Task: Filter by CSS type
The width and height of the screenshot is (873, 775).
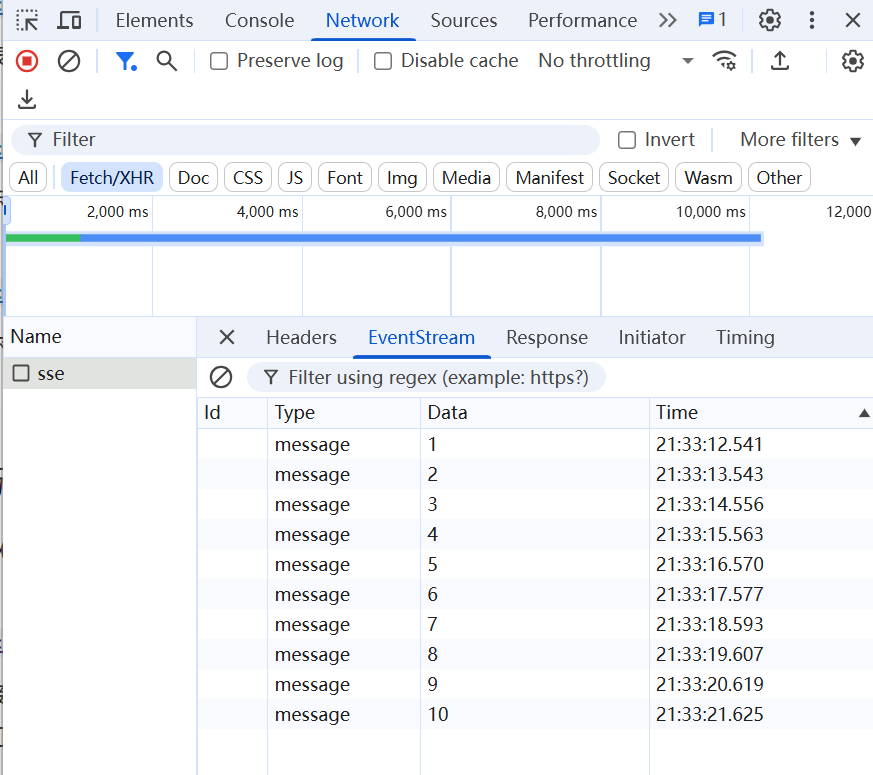Action: coord(248,178)
